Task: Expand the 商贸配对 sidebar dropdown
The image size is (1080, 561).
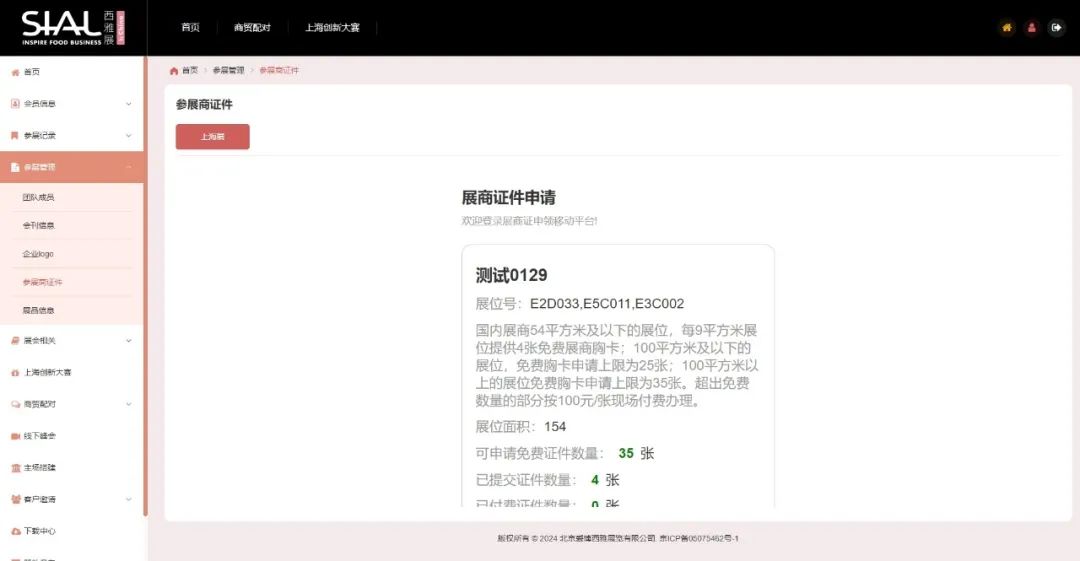Action: [x=128, y=404]
